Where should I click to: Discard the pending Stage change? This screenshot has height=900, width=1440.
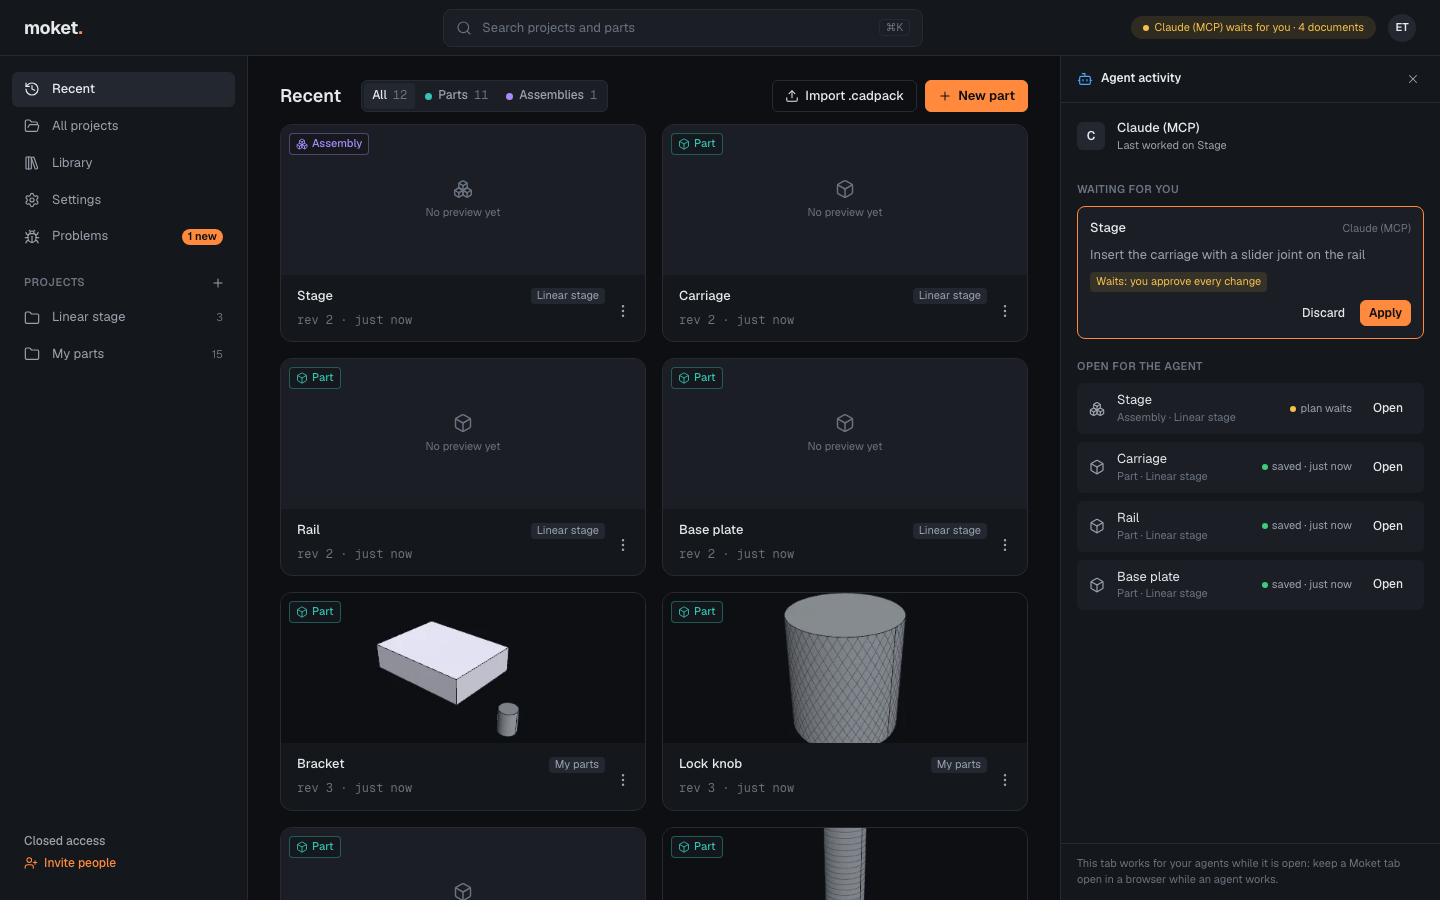(x=1323, y=313)
